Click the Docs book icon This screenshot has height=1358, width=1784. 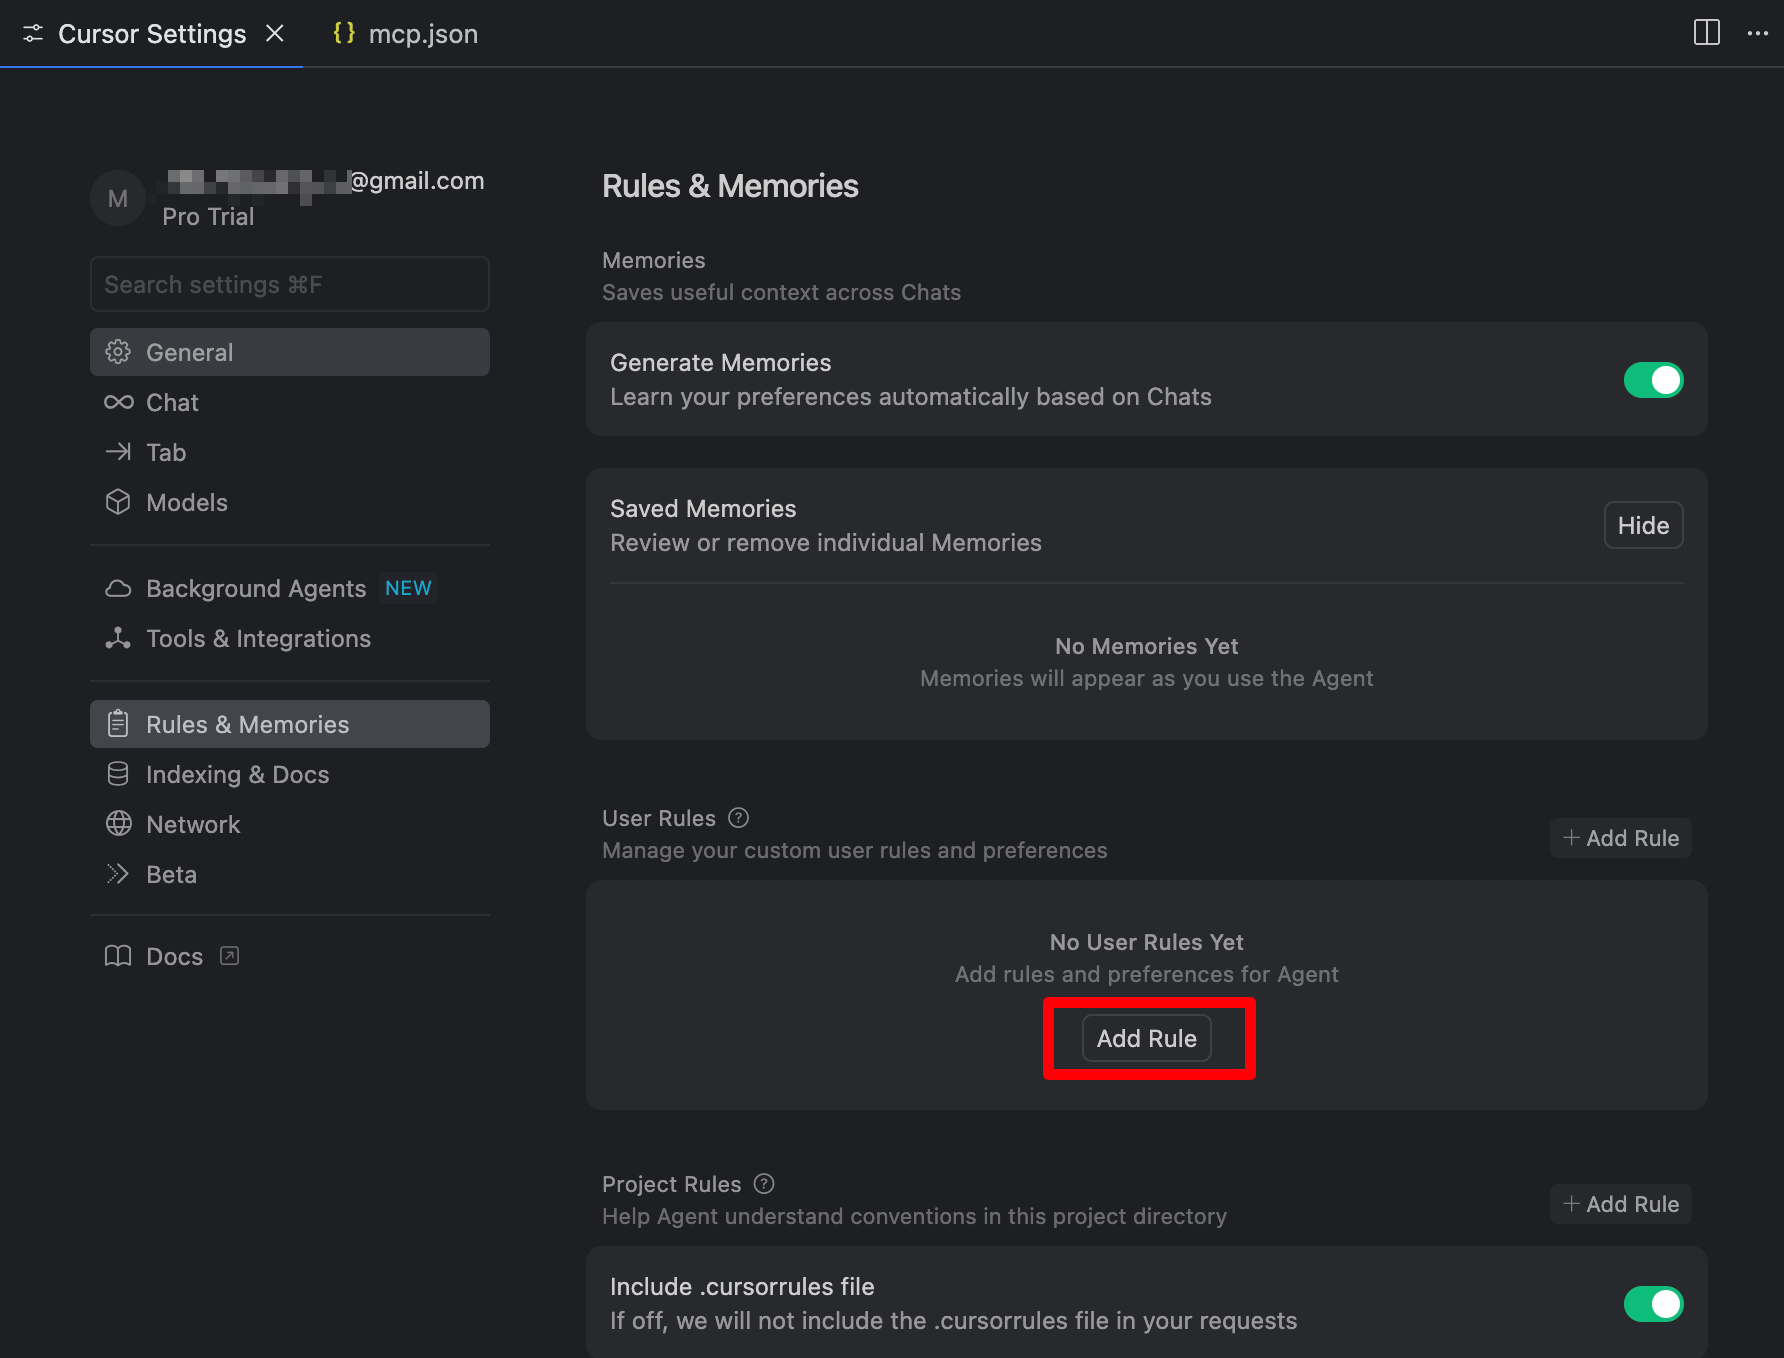118,956
